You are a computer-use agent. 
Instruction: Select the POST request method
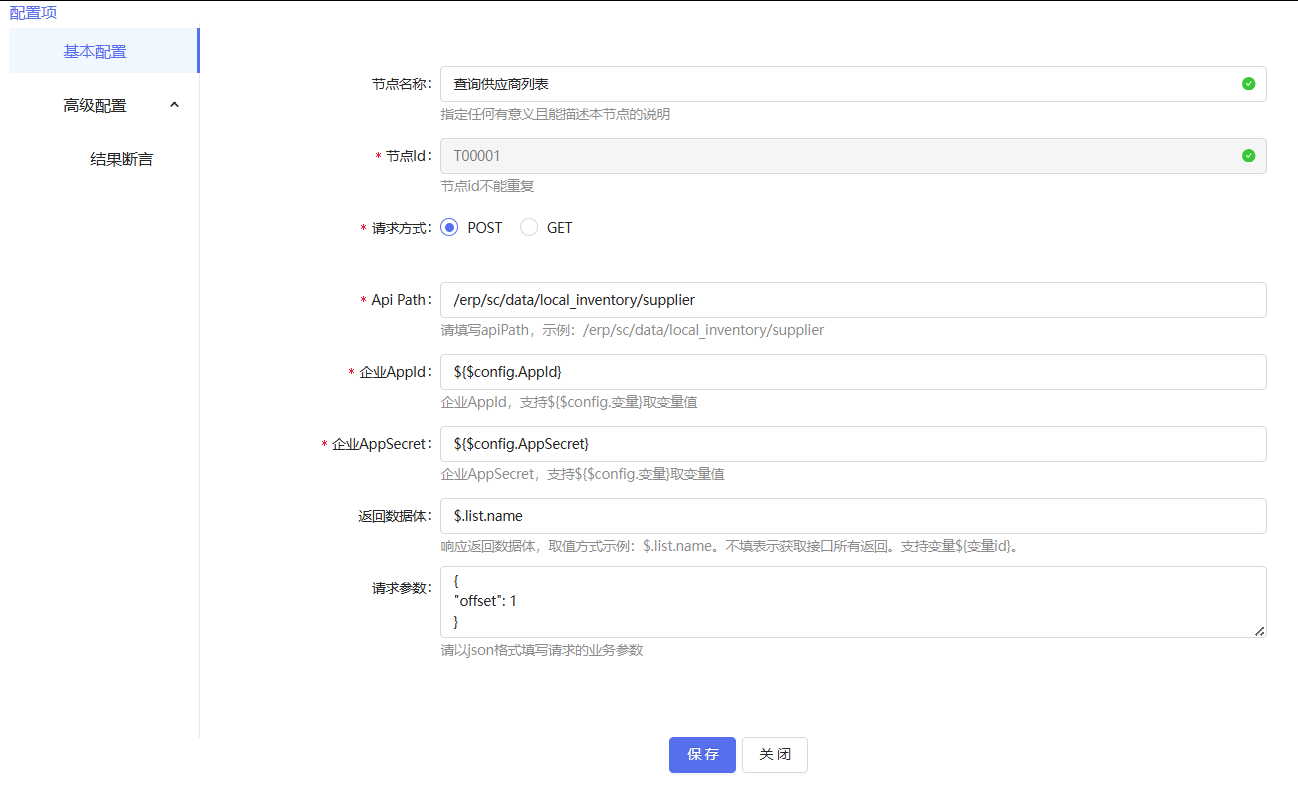[x=449, y=227]
